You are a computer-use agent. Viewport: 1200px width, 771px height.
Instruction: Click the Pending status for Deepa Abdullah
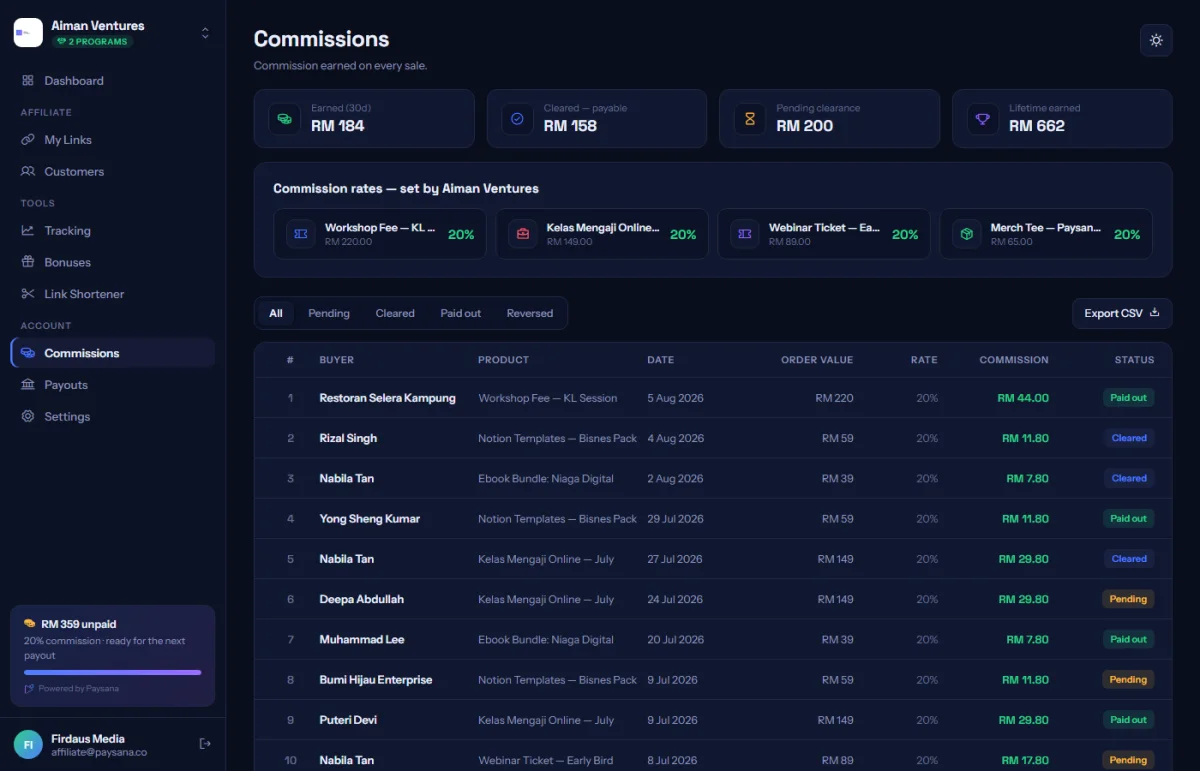(1128, 599)
